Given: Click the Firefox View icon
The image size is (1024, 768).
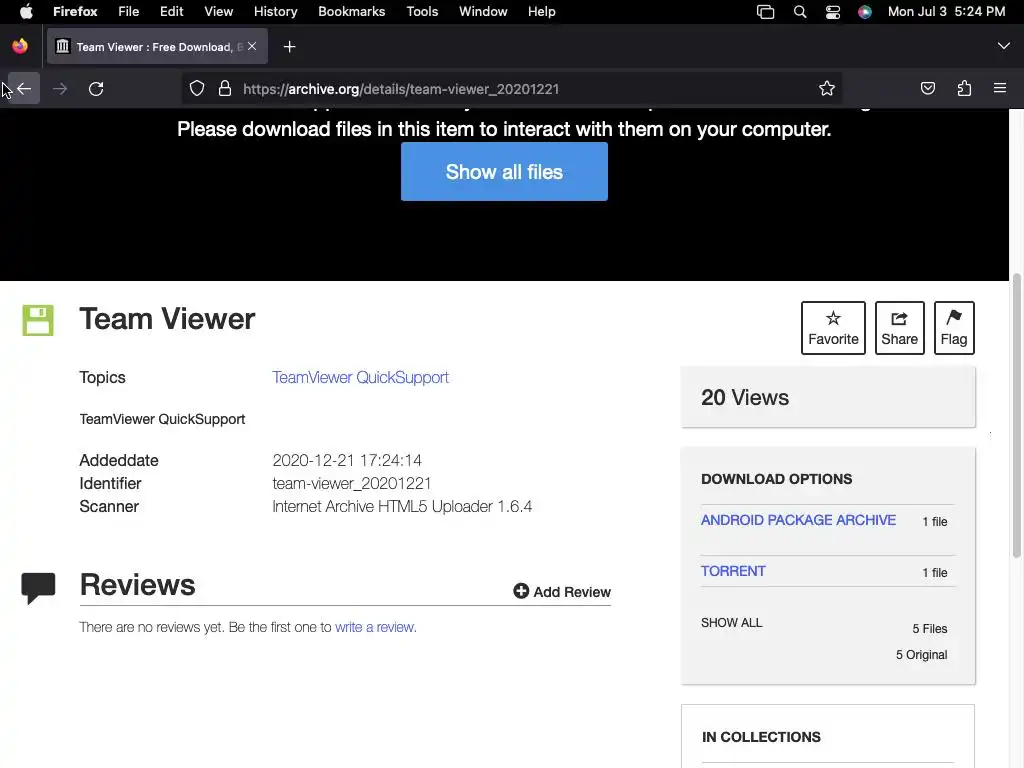Looking at the screenshot, I should [x=20, y=46].
